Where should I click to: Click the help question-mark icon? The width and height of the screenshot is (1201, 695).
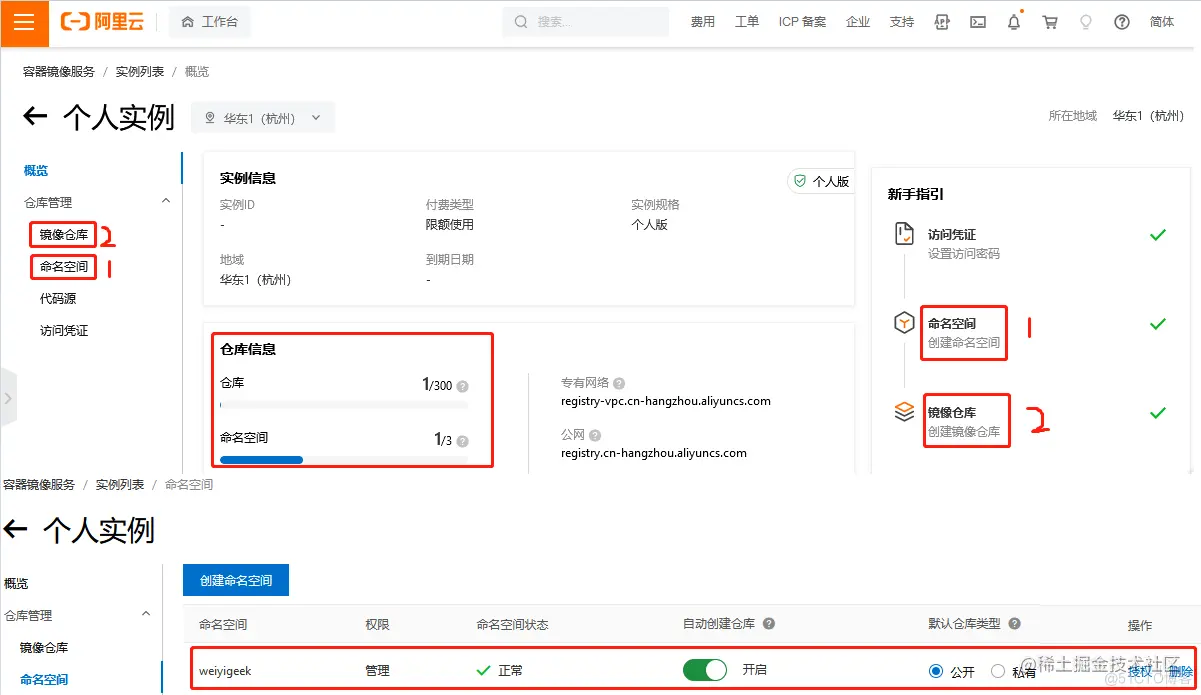(x=1121, y=21)
